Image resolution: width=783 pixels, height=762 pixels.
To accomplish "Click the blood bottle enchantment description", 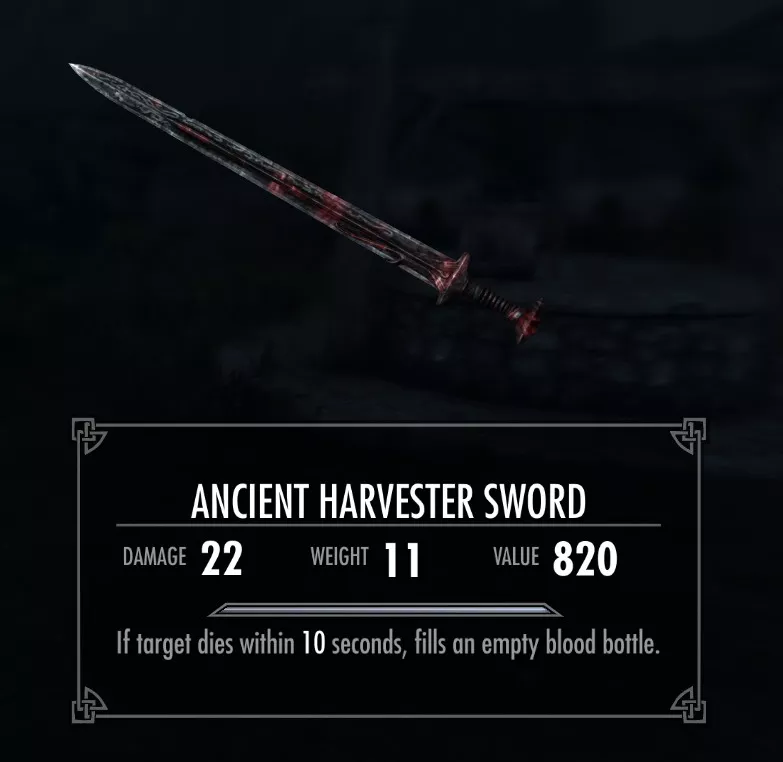I will [x=388, y=644].
